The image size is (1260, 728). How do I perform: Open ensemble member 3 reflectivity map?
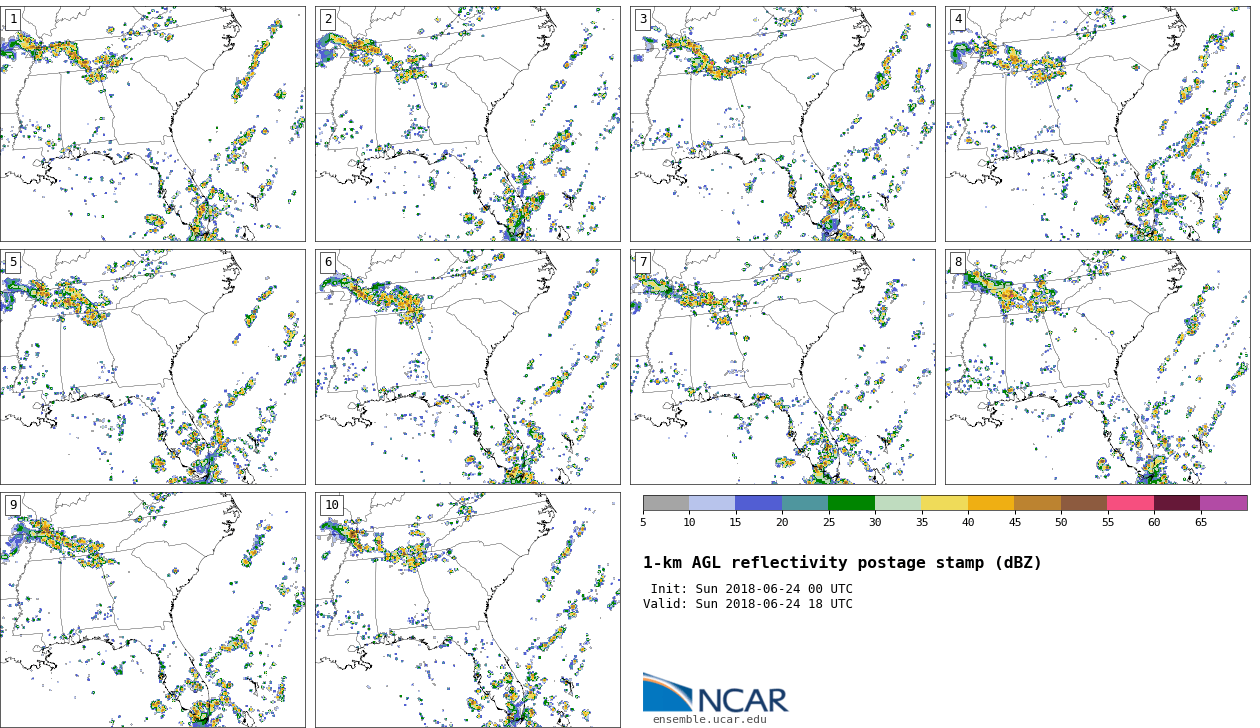(x=782, y=124)
